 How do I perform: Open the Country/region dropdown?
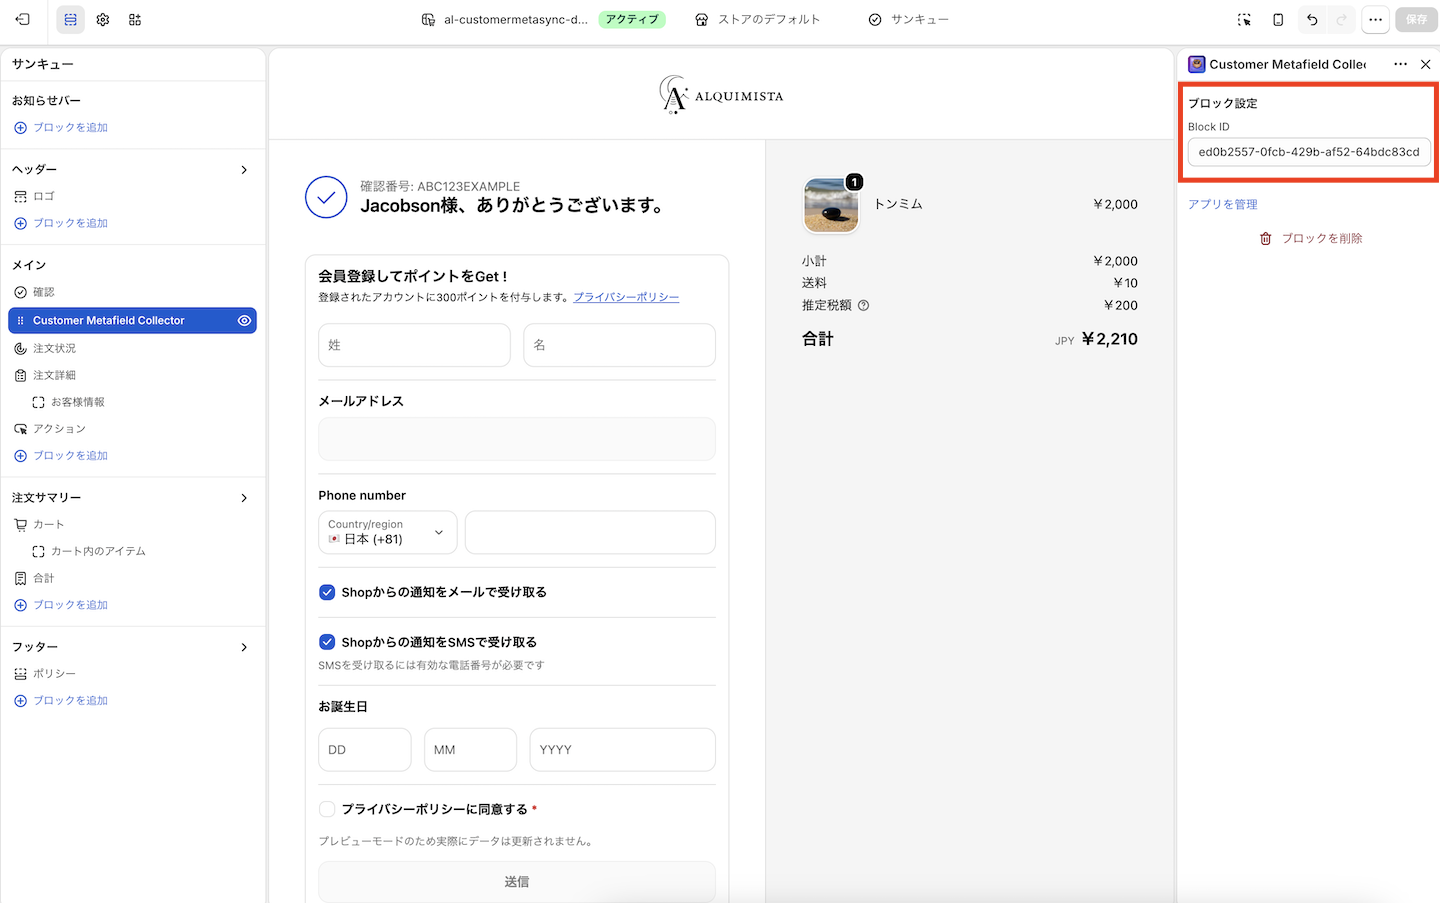(388, 532)
